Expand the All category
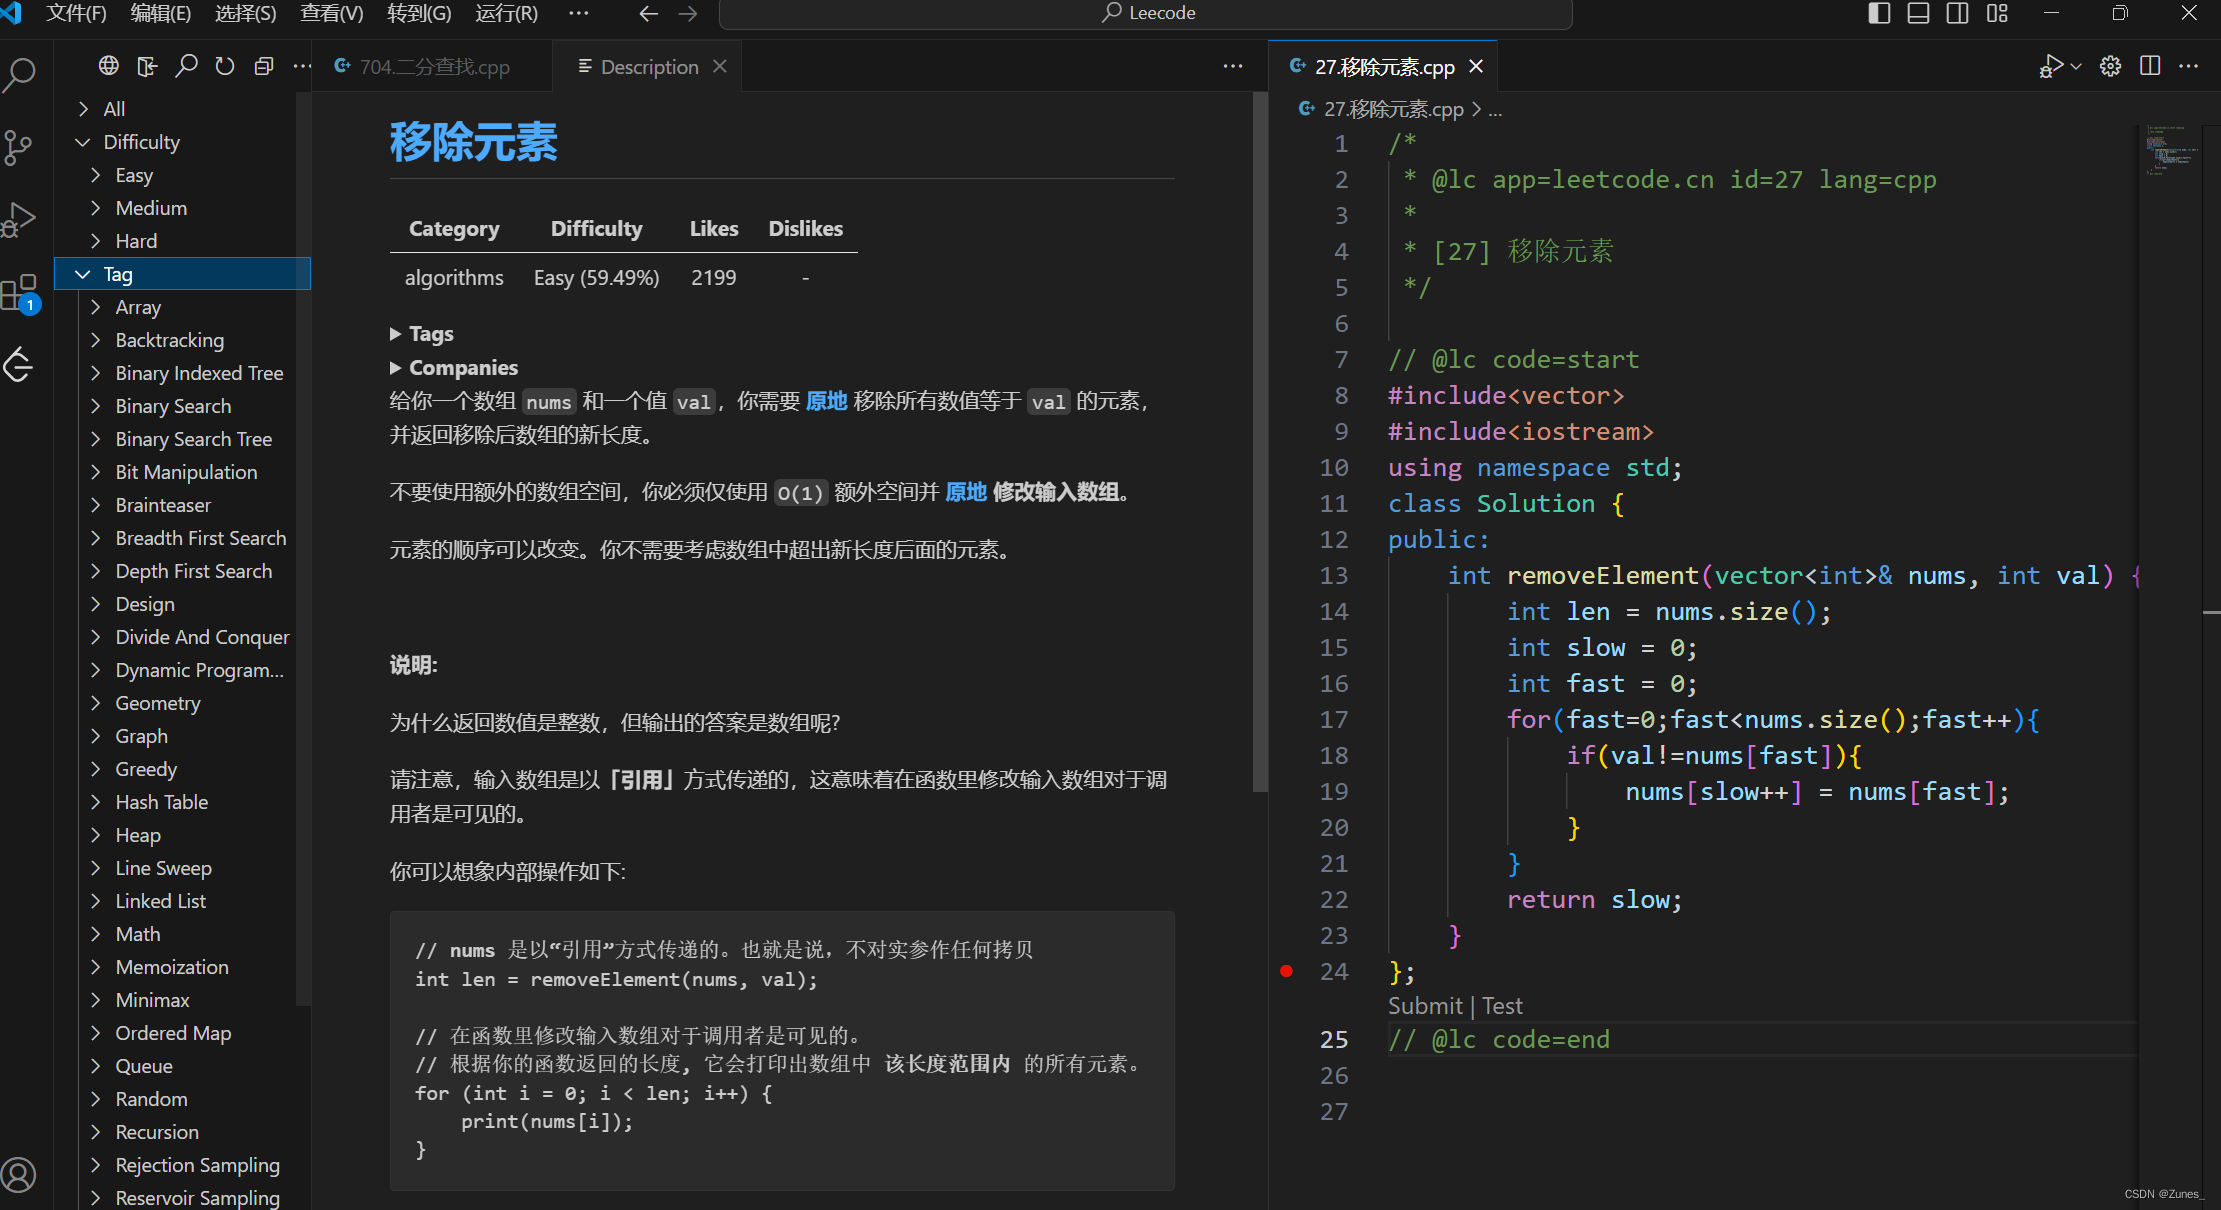Viewport: 2221px width, 1210px height. (x=180, y=109)
